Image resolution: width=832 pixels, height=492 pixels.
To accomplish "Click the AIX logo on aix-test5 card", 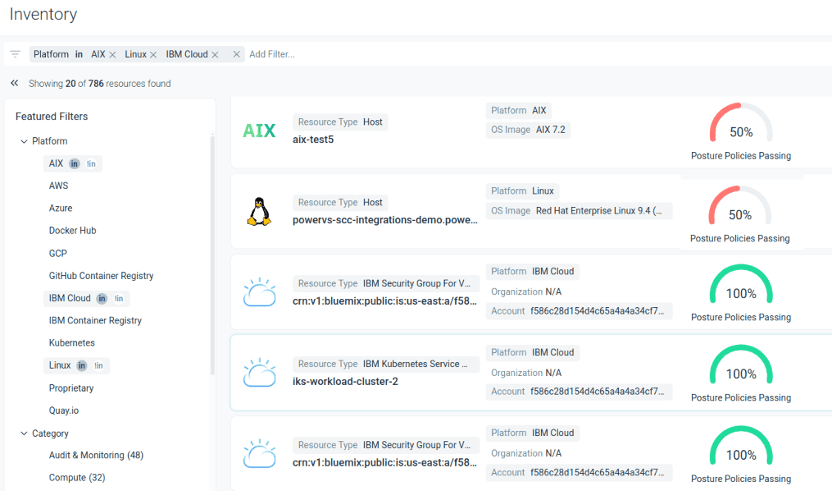I will tap(259, 131).
